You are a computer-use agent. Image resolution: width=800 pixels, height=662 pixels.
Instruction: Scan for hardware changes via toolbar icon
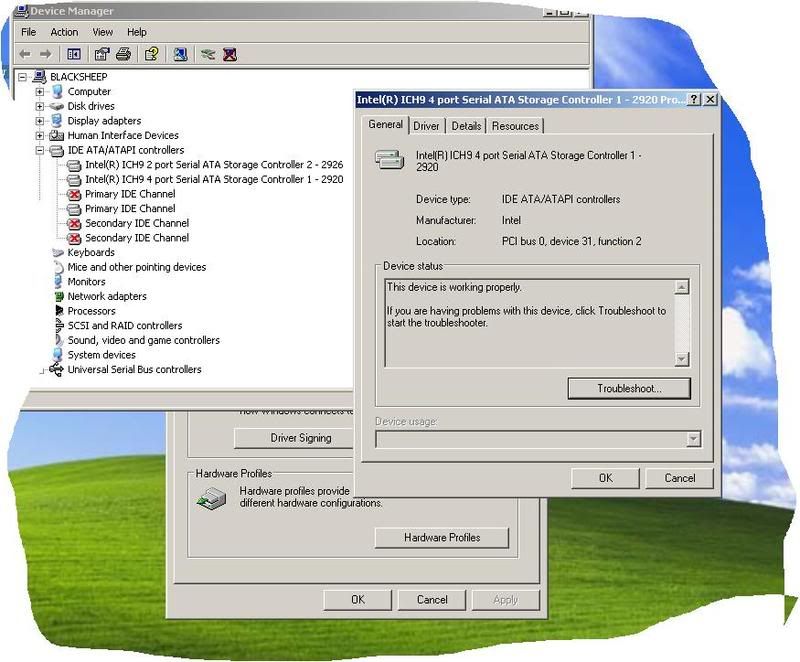pyautogui.click(x=180, y=54)
